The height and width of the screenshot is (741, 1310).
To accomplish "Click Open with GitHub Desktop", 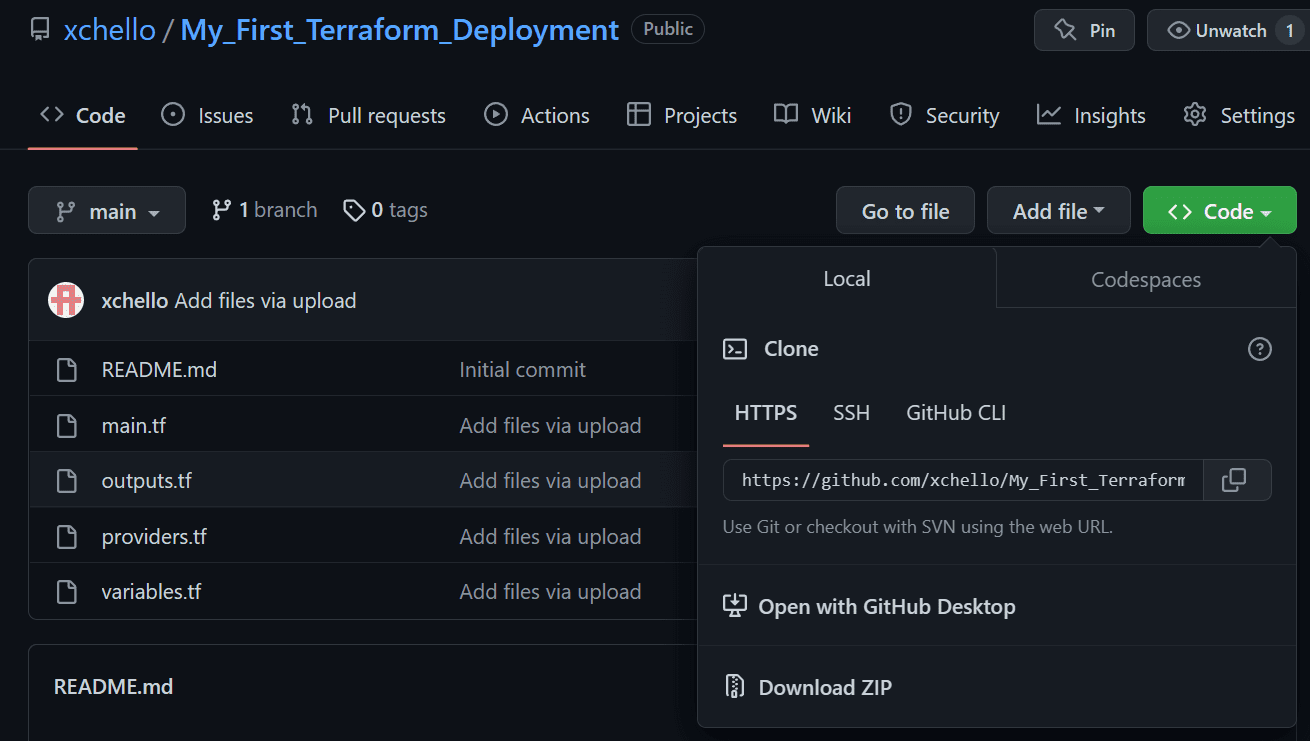I will pos(869,606).
